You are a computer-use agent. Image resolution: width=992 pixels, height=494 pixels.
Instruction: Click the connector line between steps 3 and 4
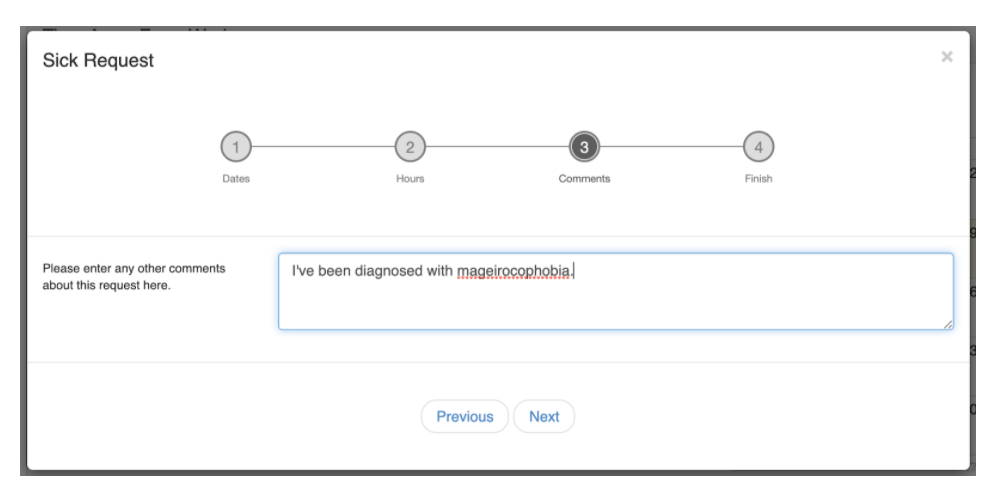670,147
